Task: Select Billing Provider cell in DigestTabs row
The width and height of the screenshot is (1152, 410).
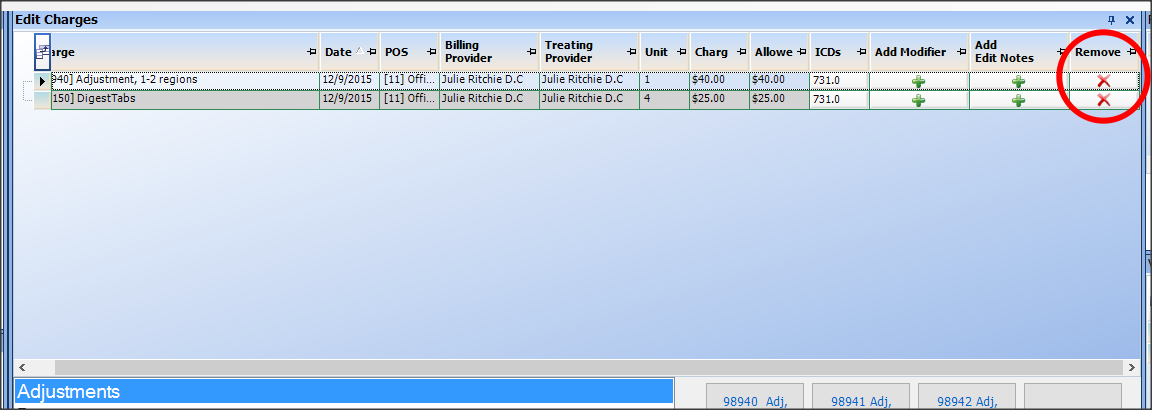Action: tap(489, 99)
